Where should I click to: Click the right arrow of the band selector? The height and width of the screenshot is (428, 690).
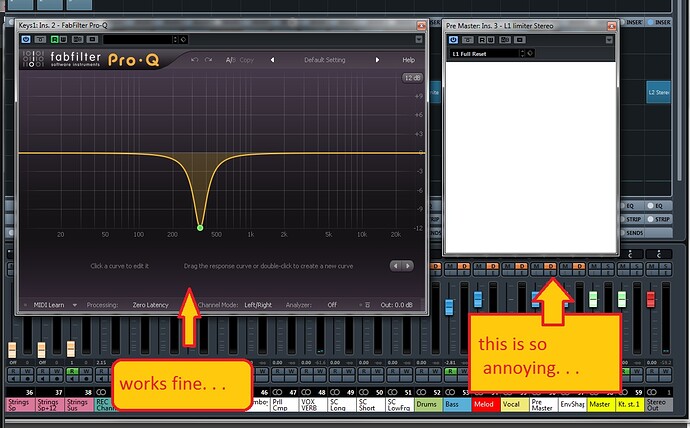point(408,266)
